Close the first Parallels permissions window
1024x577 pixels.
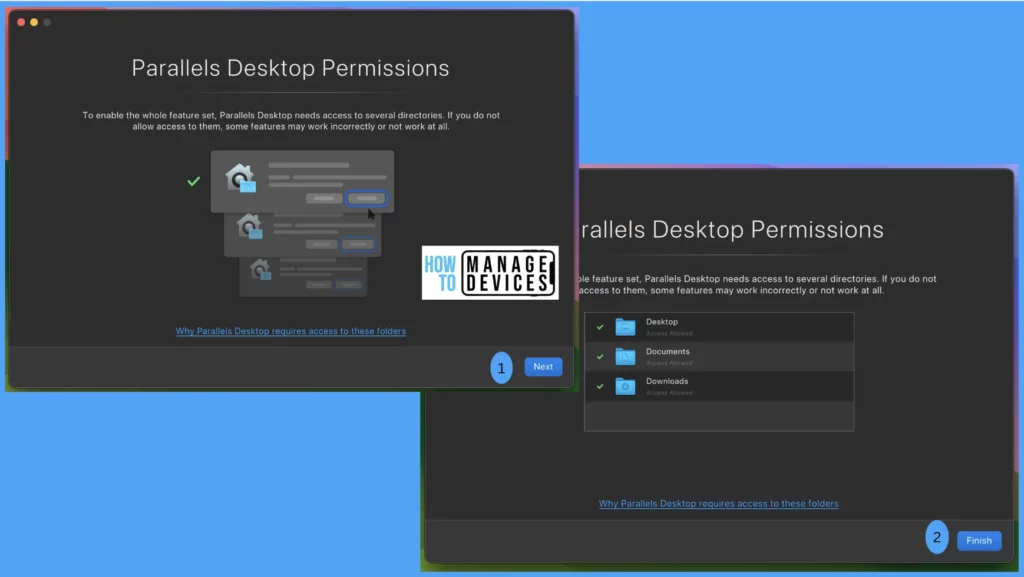click(x=21, y=22)
